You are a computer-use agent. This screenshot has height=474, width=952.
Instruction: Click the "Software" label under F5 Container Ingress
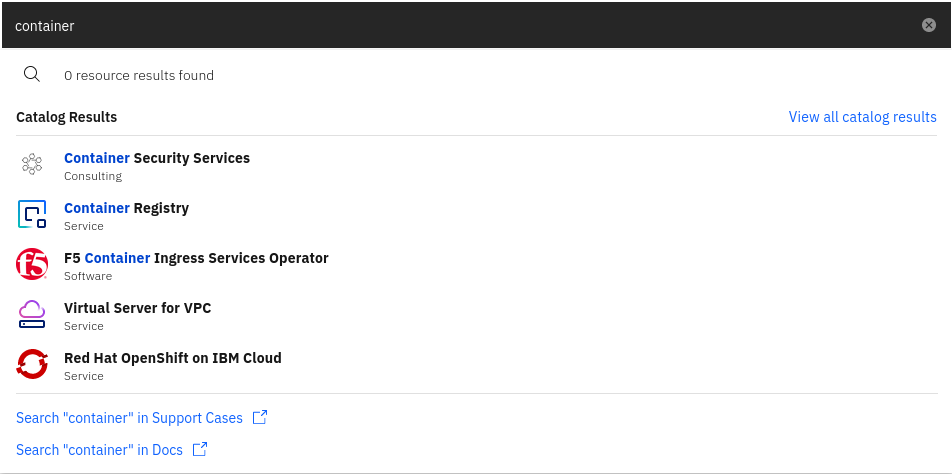(88, 276)
